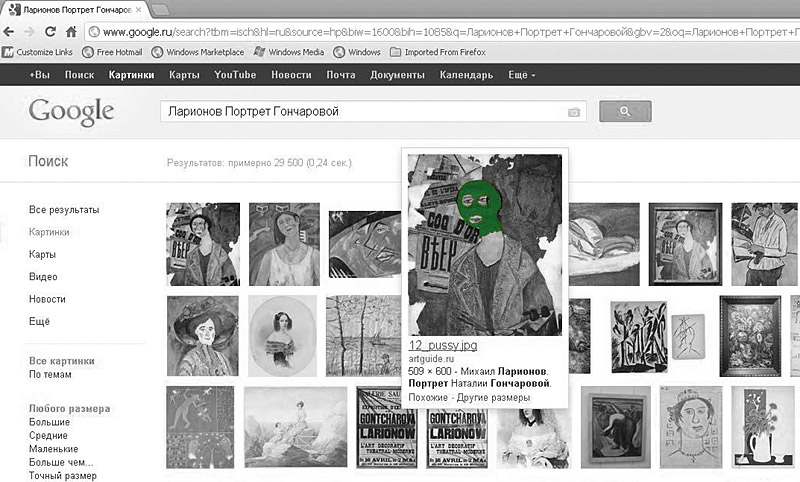The width and height of the screenshot is (800, 482).
Task: Open left GONTCHAROVA LARIONOW poster thumbnail
Action: point(386,427)
